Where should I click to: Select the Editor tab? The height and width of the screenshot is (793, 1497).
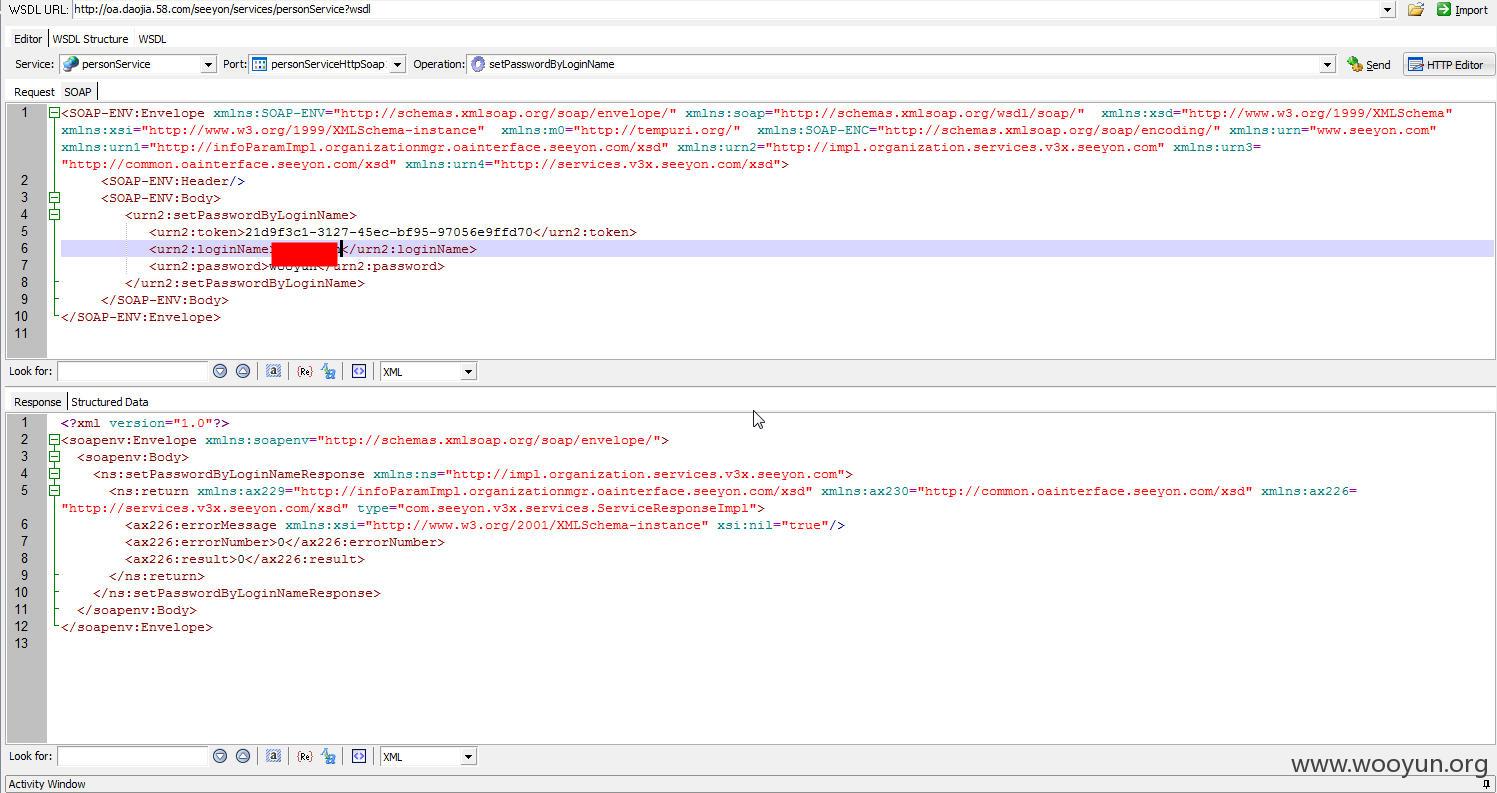(28, 39)
